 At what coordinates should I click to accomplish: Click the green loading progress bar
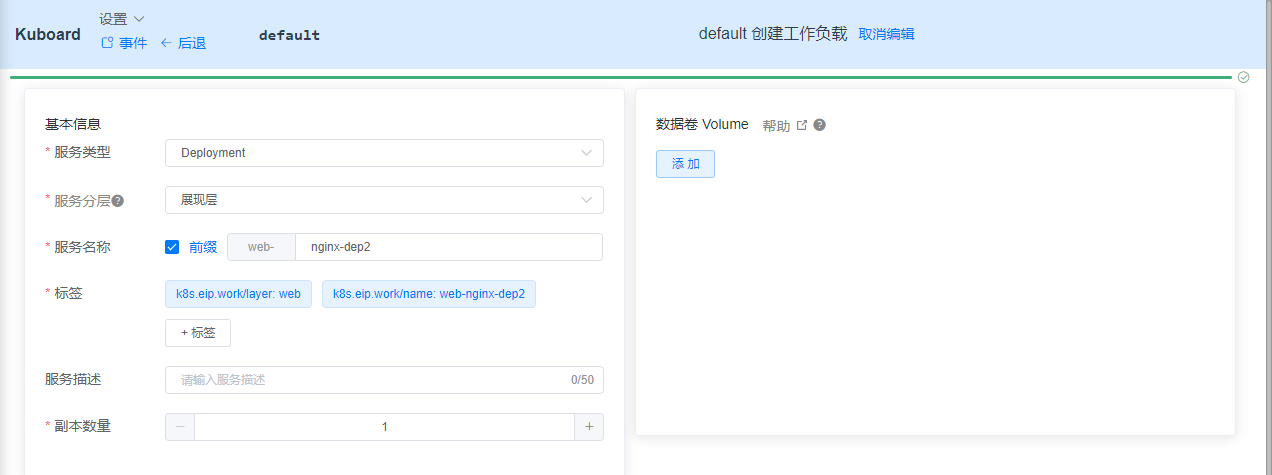click(x=621, y=77)
